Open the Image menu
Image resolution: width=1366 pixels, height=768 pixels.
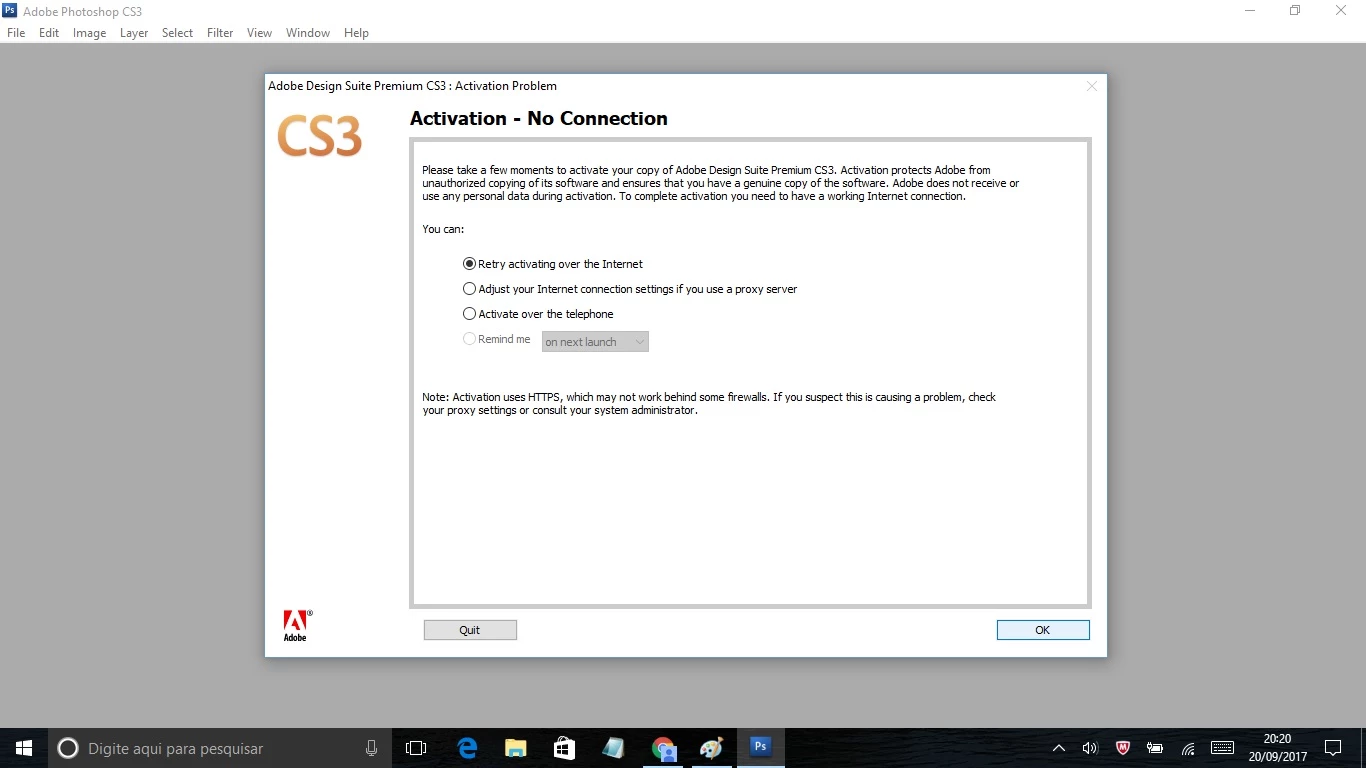click(x=89, y=33)
